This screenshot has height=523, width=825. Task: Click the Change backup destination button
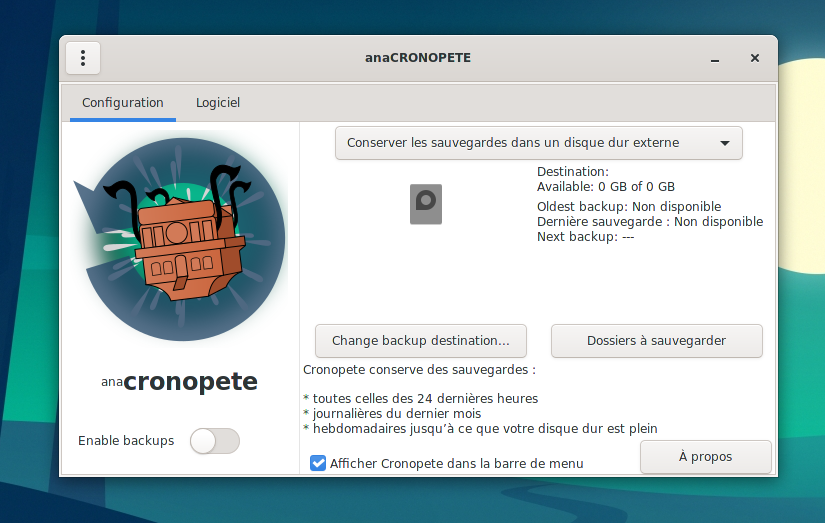coord(421,341)
